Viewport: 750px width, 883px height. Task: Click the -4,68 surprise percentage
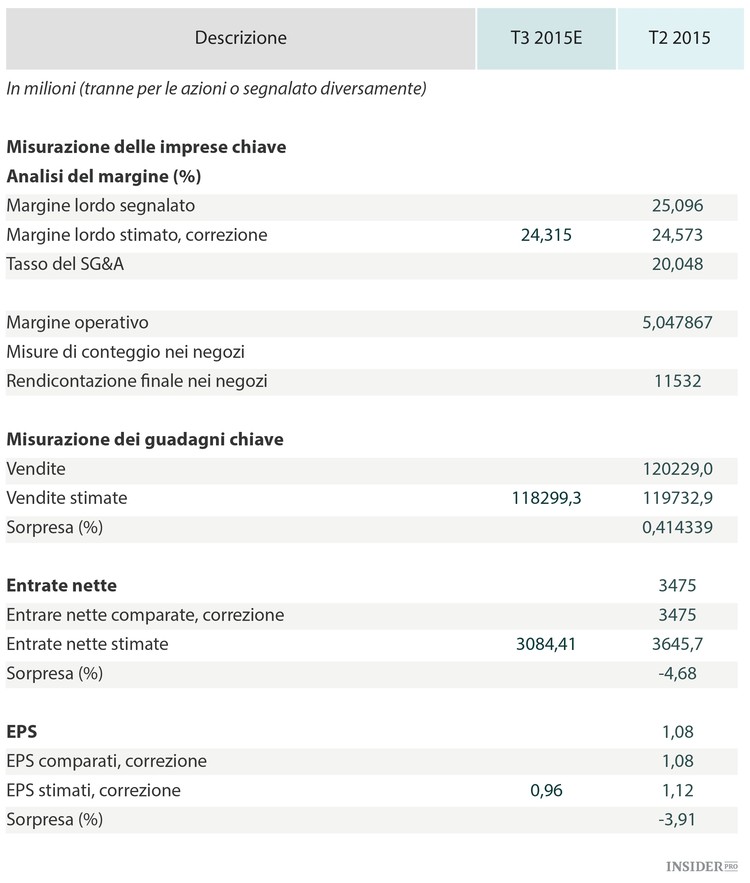(678, 673)
